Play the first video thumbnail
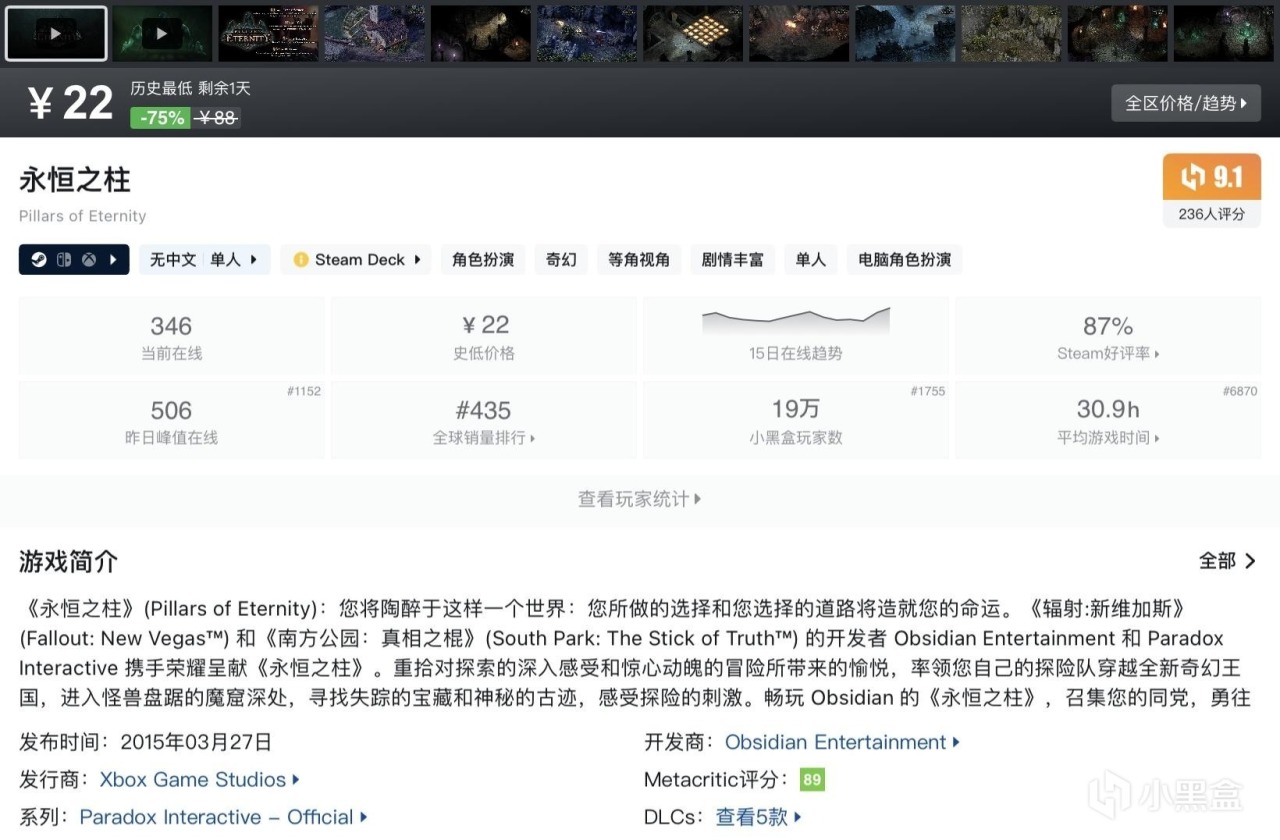Image resolution: width=1280 pixels, height=840 pixels. (x=56, y=33)
